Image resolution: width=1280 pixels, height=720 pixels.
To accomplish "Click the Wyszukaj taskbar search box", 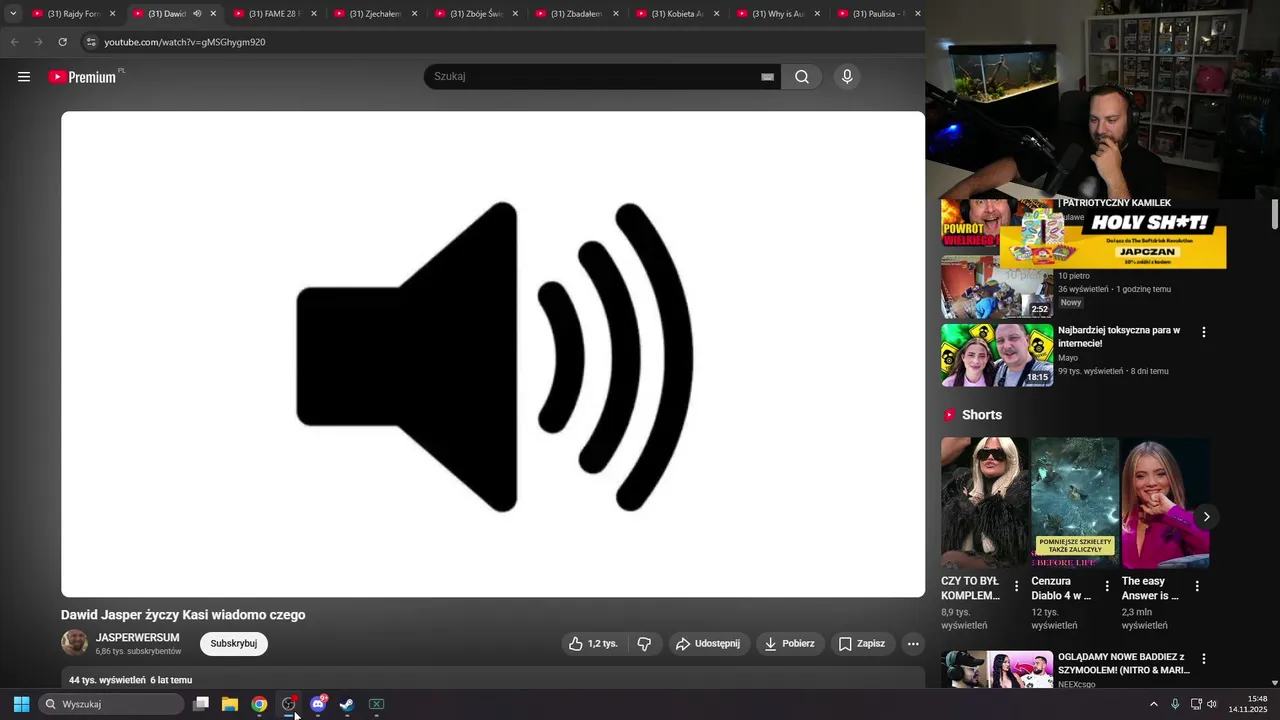I will pyautogui.click(x=112, y=704).
